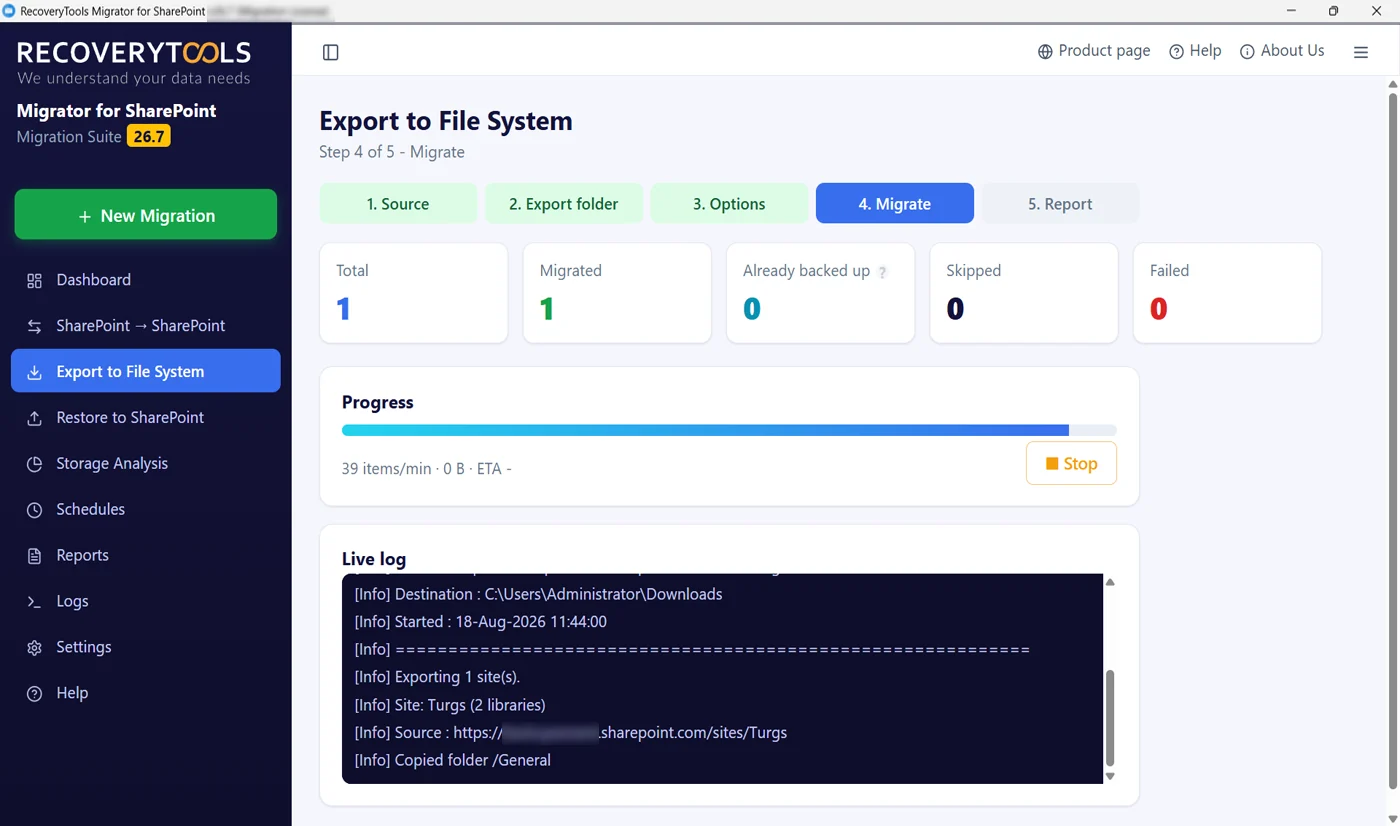
Task: Select the 4. Migrate step tab
Action: (895, 203)
